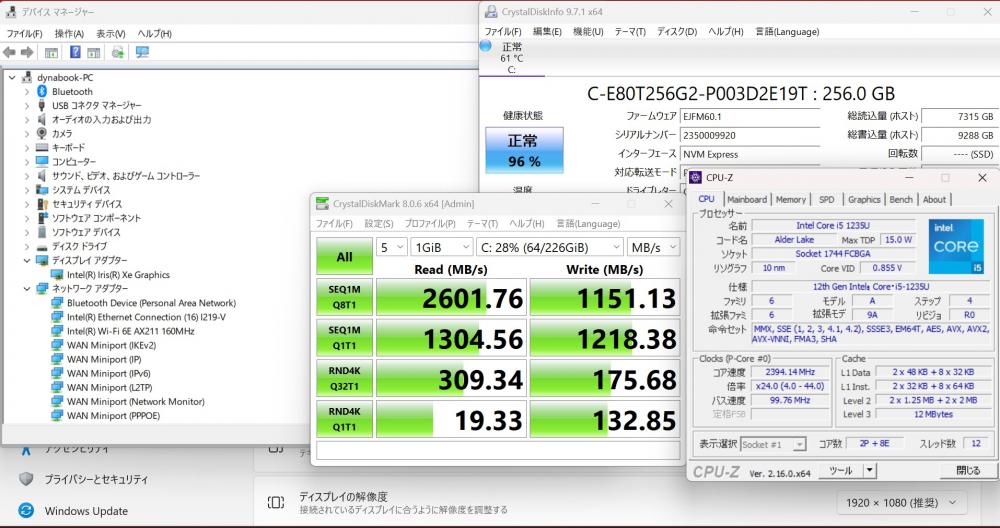This screenshot has width=1000, height=528.
Task: Click the ファームウェア field showing EJFM60.1
Action: click(750, 117)
